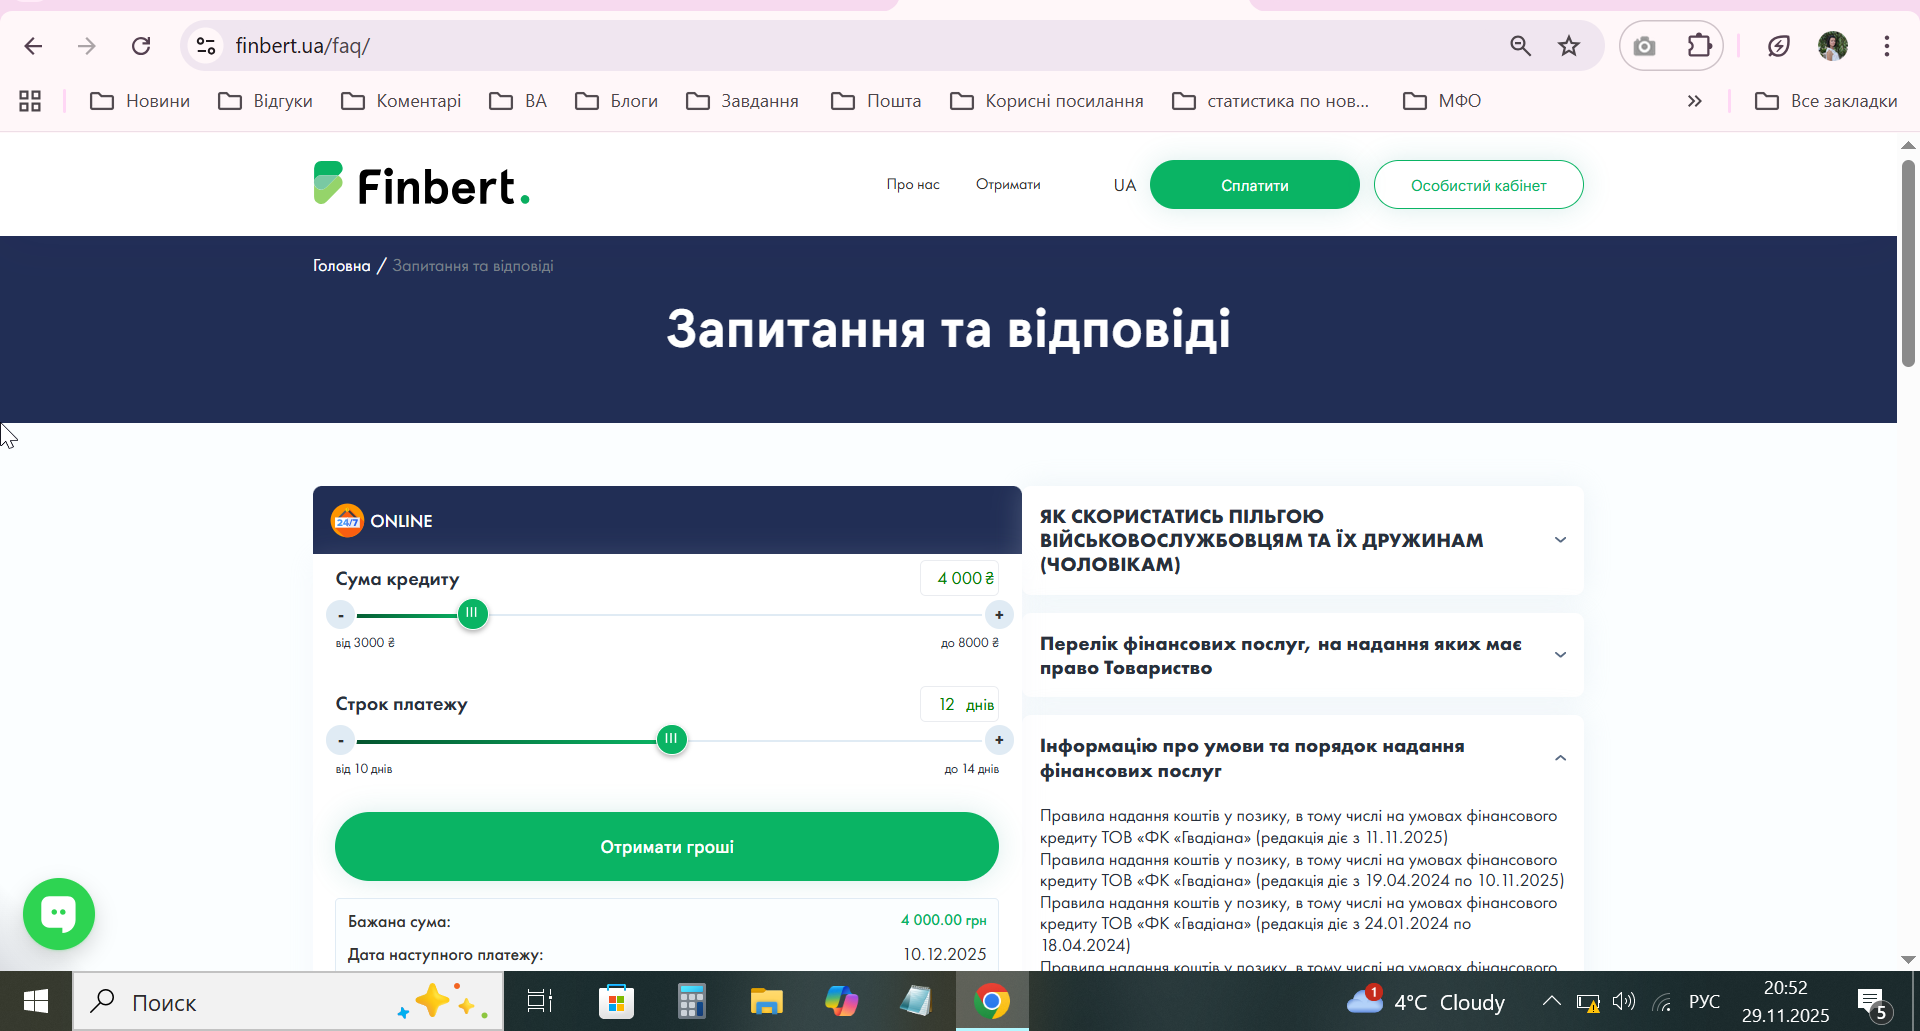Launch Microsoft Store from taskbar
1920x1031 pixels.
616,1001
